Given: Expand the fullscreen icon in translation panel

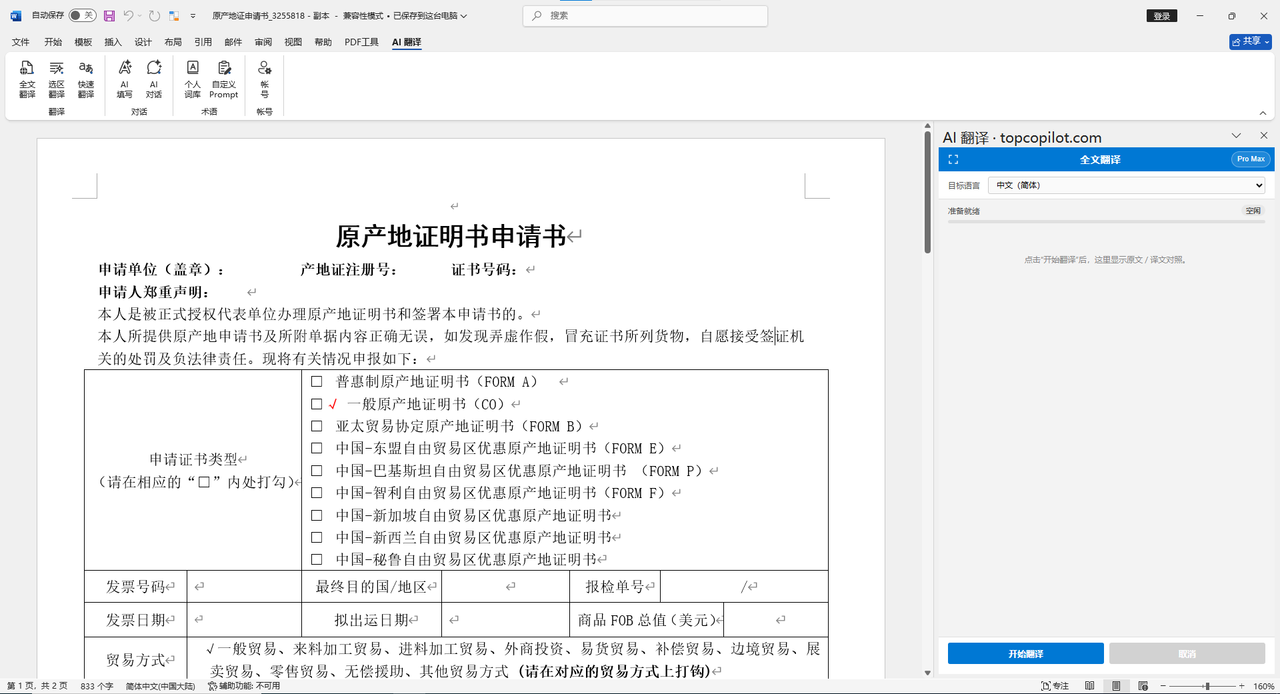Looking at the screenshot, I should coord(953,160).
